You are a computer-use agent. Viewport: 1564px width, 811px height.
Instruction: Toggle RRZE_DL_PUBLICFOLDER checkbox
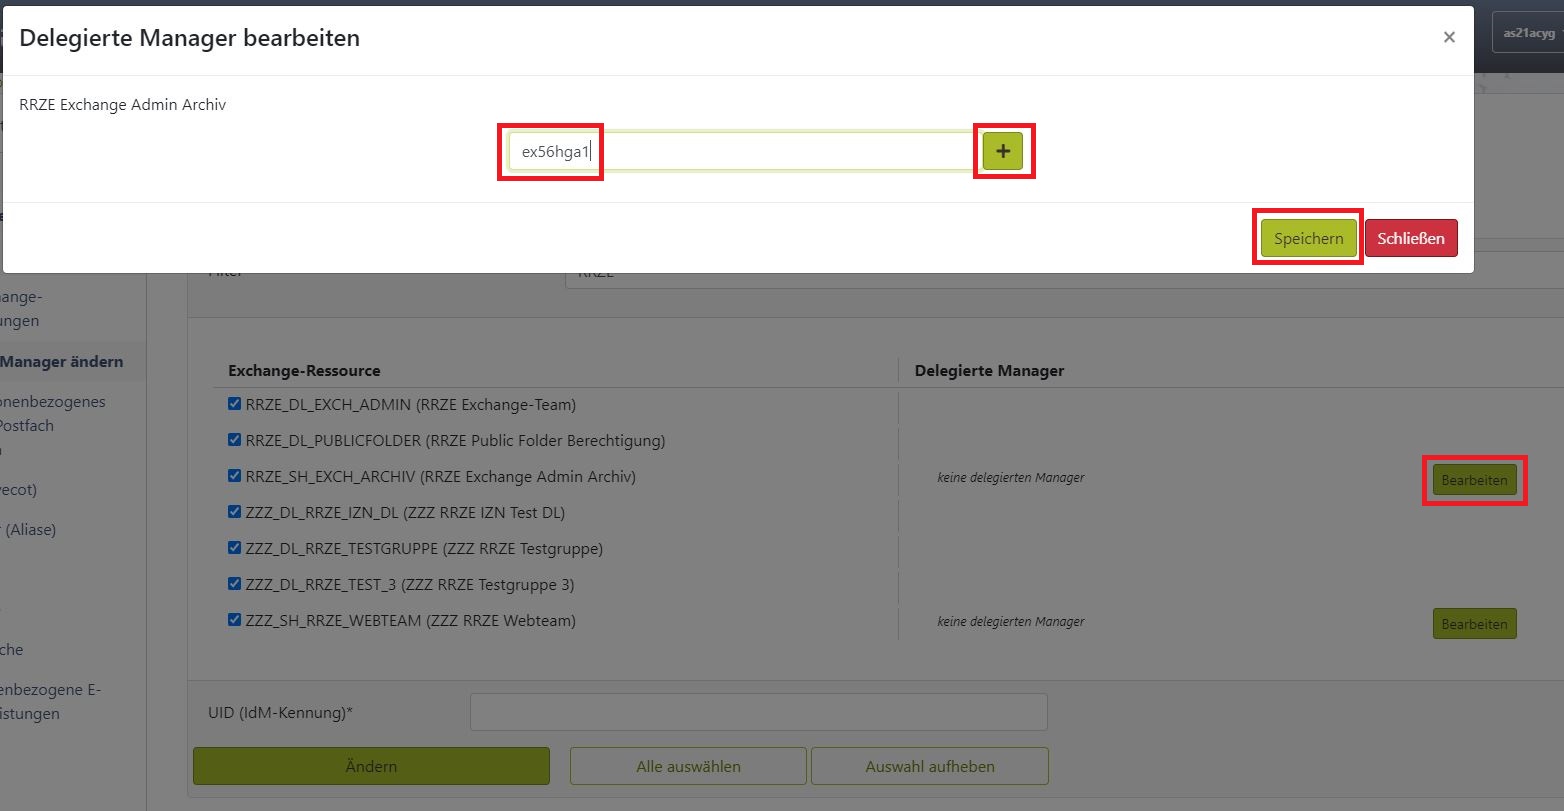click(x=235, y=440)
